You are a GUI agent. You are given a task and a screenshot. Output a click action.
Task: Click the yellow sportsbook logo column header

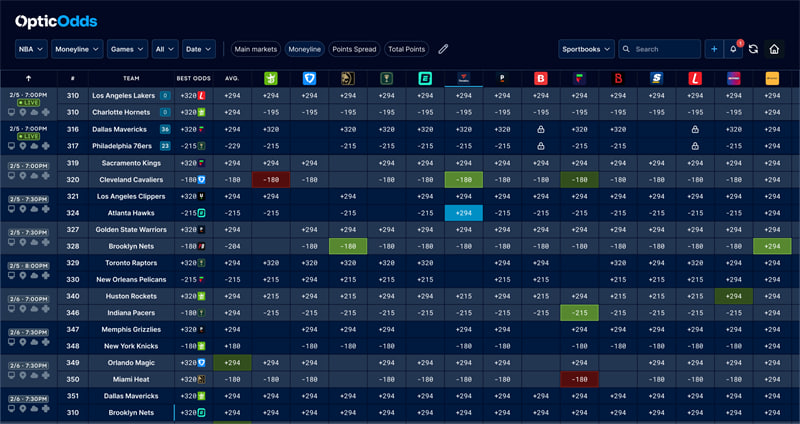click(773, 78)
